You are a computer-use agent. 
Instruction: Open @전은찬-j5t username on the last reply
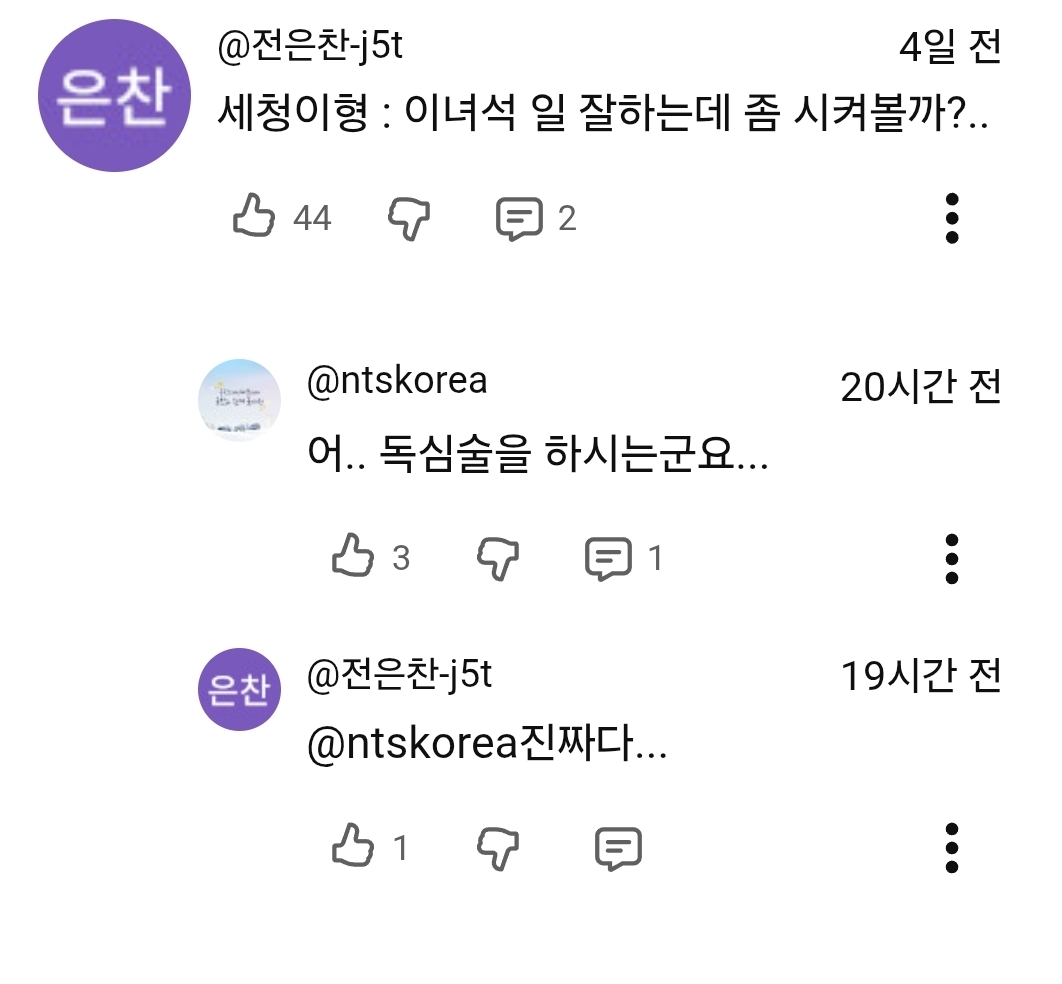pos(399,675)
